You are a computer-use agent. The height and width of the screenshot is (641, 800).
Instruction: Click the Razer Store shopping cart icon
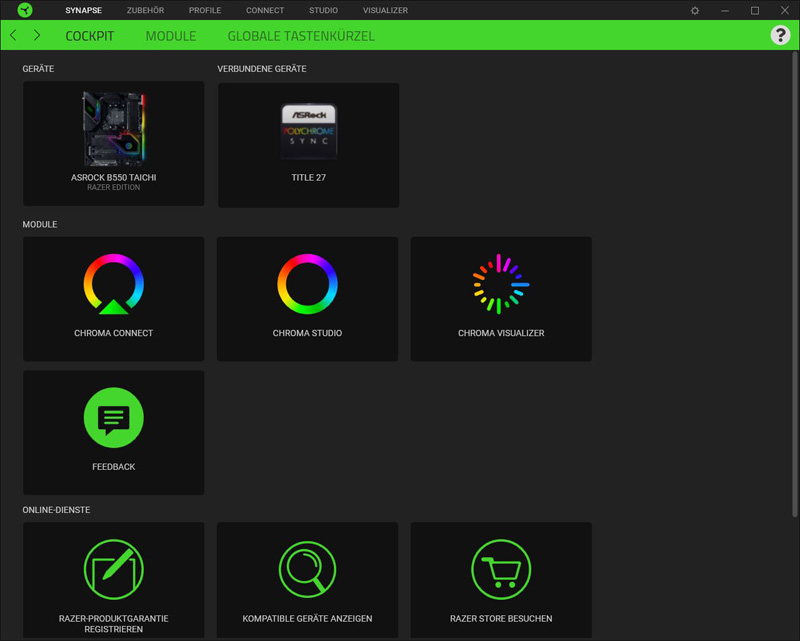501,569
